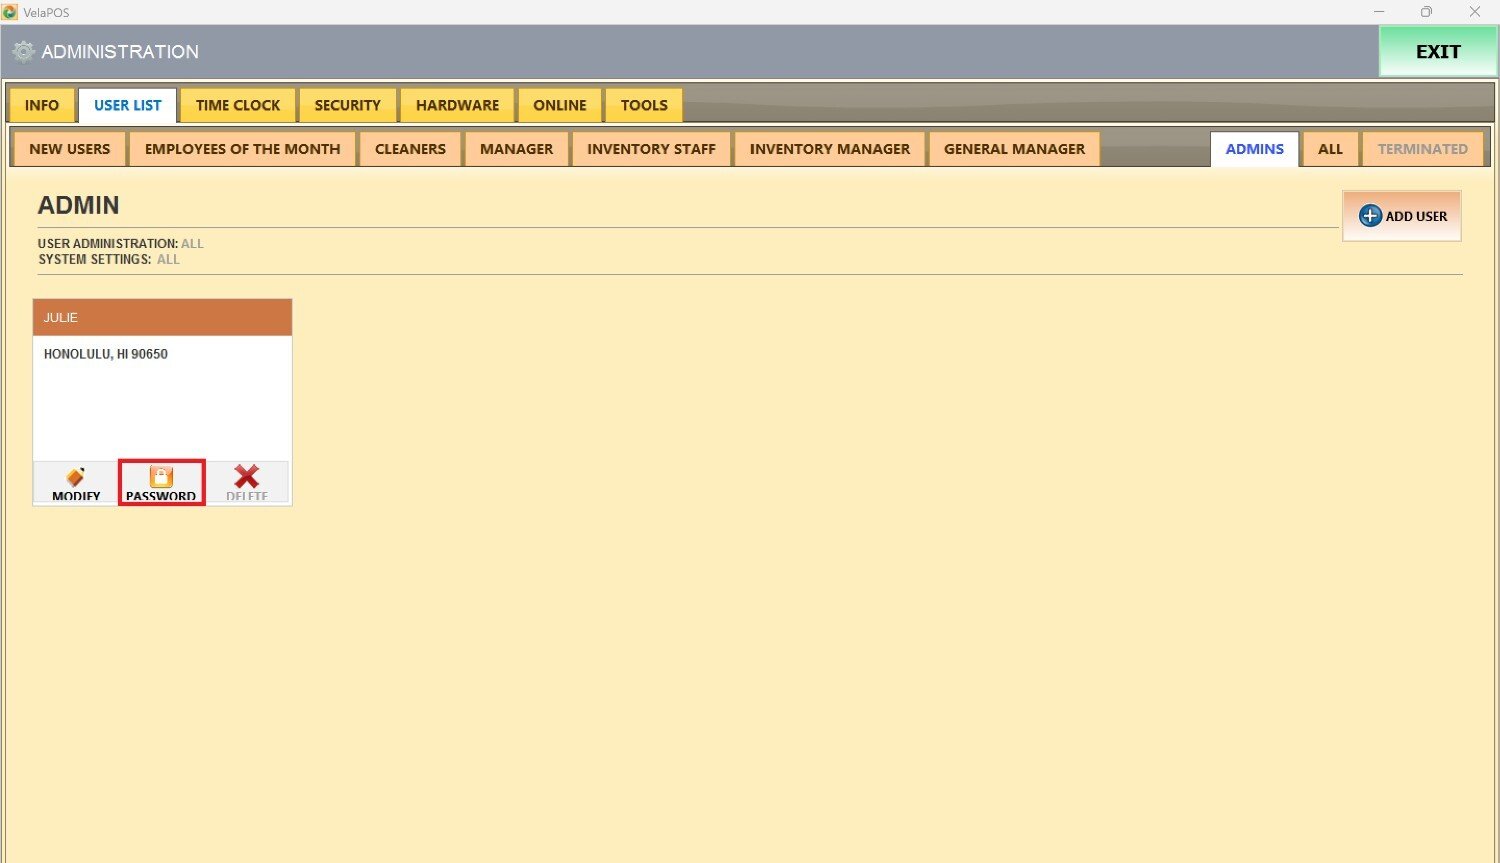Switch to the TOOLS tab

point(644,105)
